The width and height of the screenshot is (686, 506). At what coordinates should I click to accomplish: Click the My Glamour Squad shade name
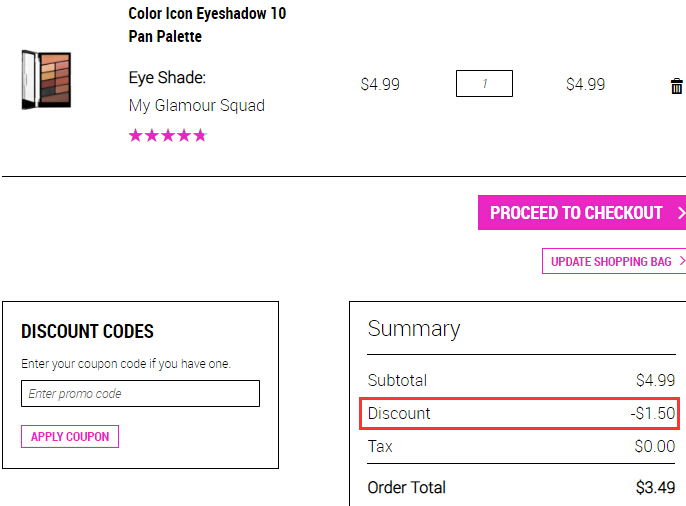click(x=196, y=106)
